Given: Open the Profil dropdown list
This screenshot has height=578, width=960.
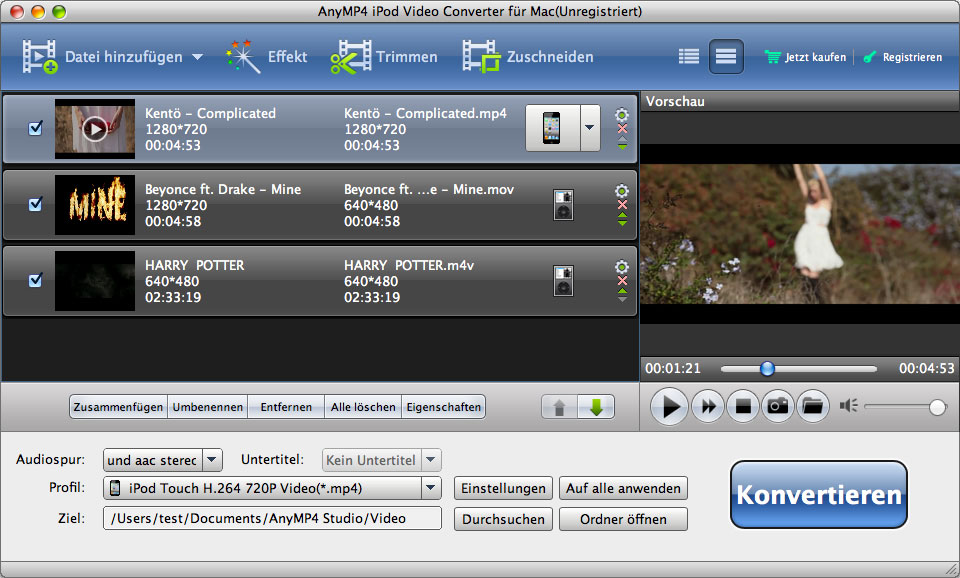Looking at the screenshot, I should point(431,488).
